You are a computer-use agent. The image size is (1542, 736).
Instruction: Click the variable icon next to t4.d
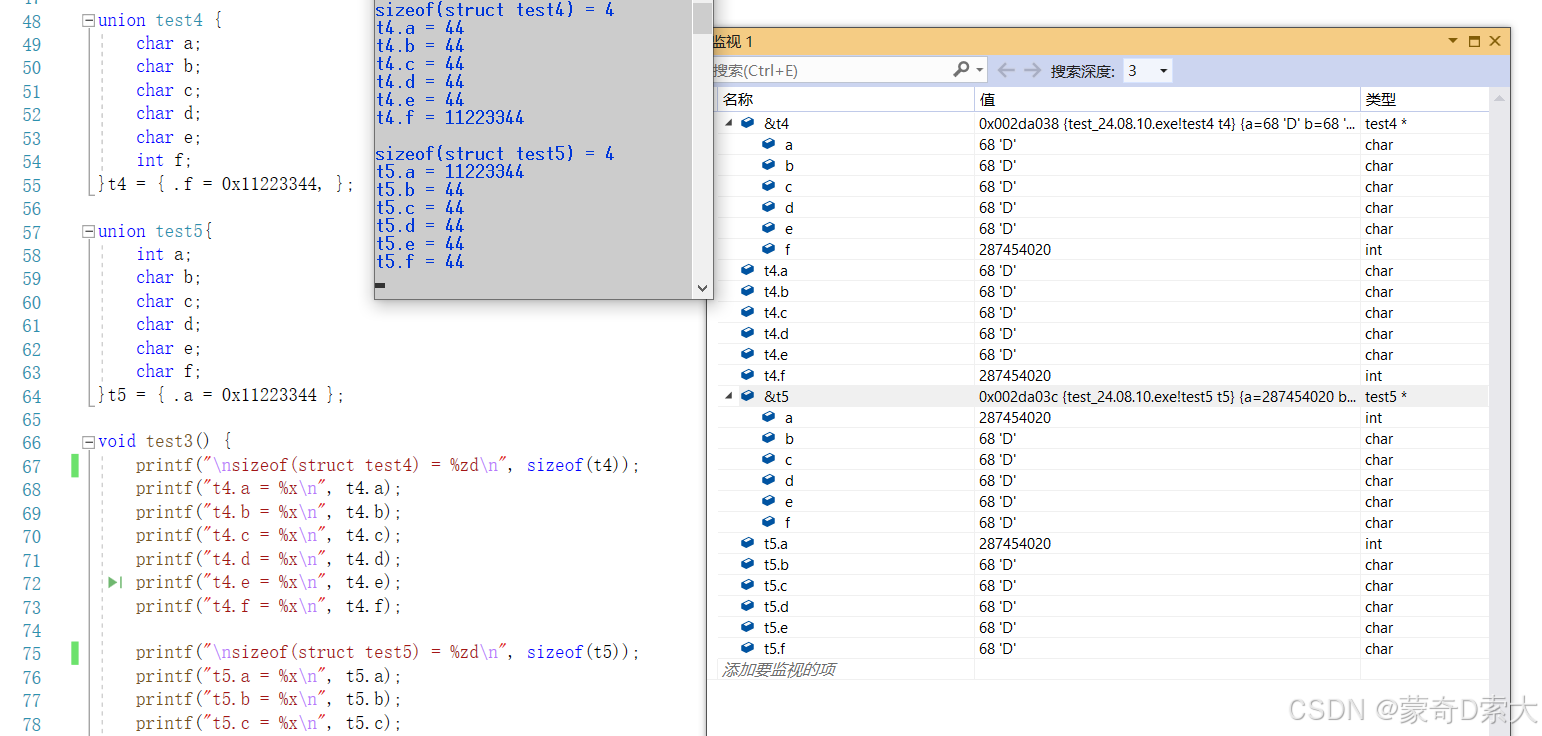click(x=747, y=333)
